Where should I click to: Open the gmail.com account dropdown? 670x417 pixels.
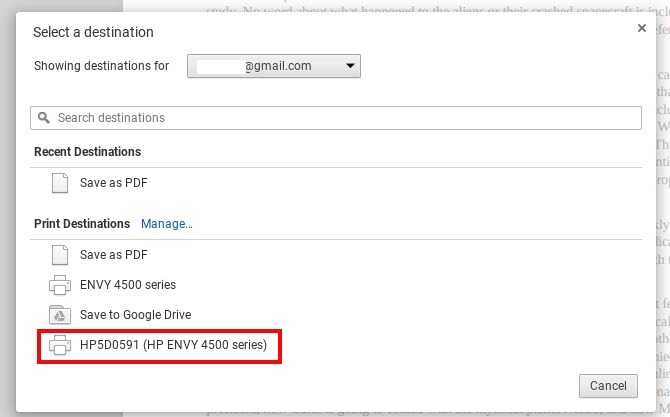[x=274, y=66]
